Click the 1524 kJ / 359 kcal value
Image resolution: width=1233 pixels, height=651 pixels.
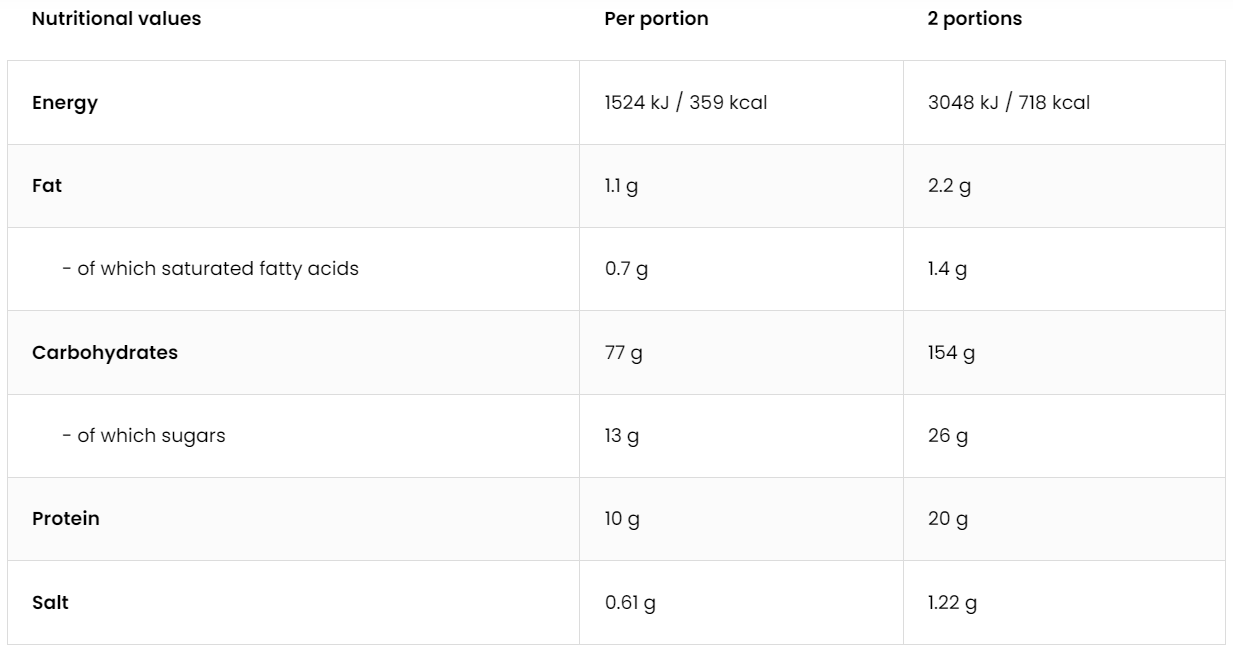686,102
